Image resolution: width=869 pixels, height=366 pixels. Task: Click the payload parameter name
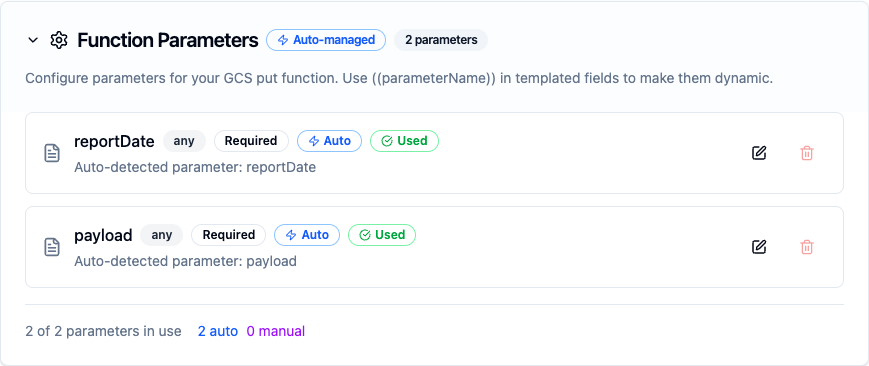coord(103,236)
